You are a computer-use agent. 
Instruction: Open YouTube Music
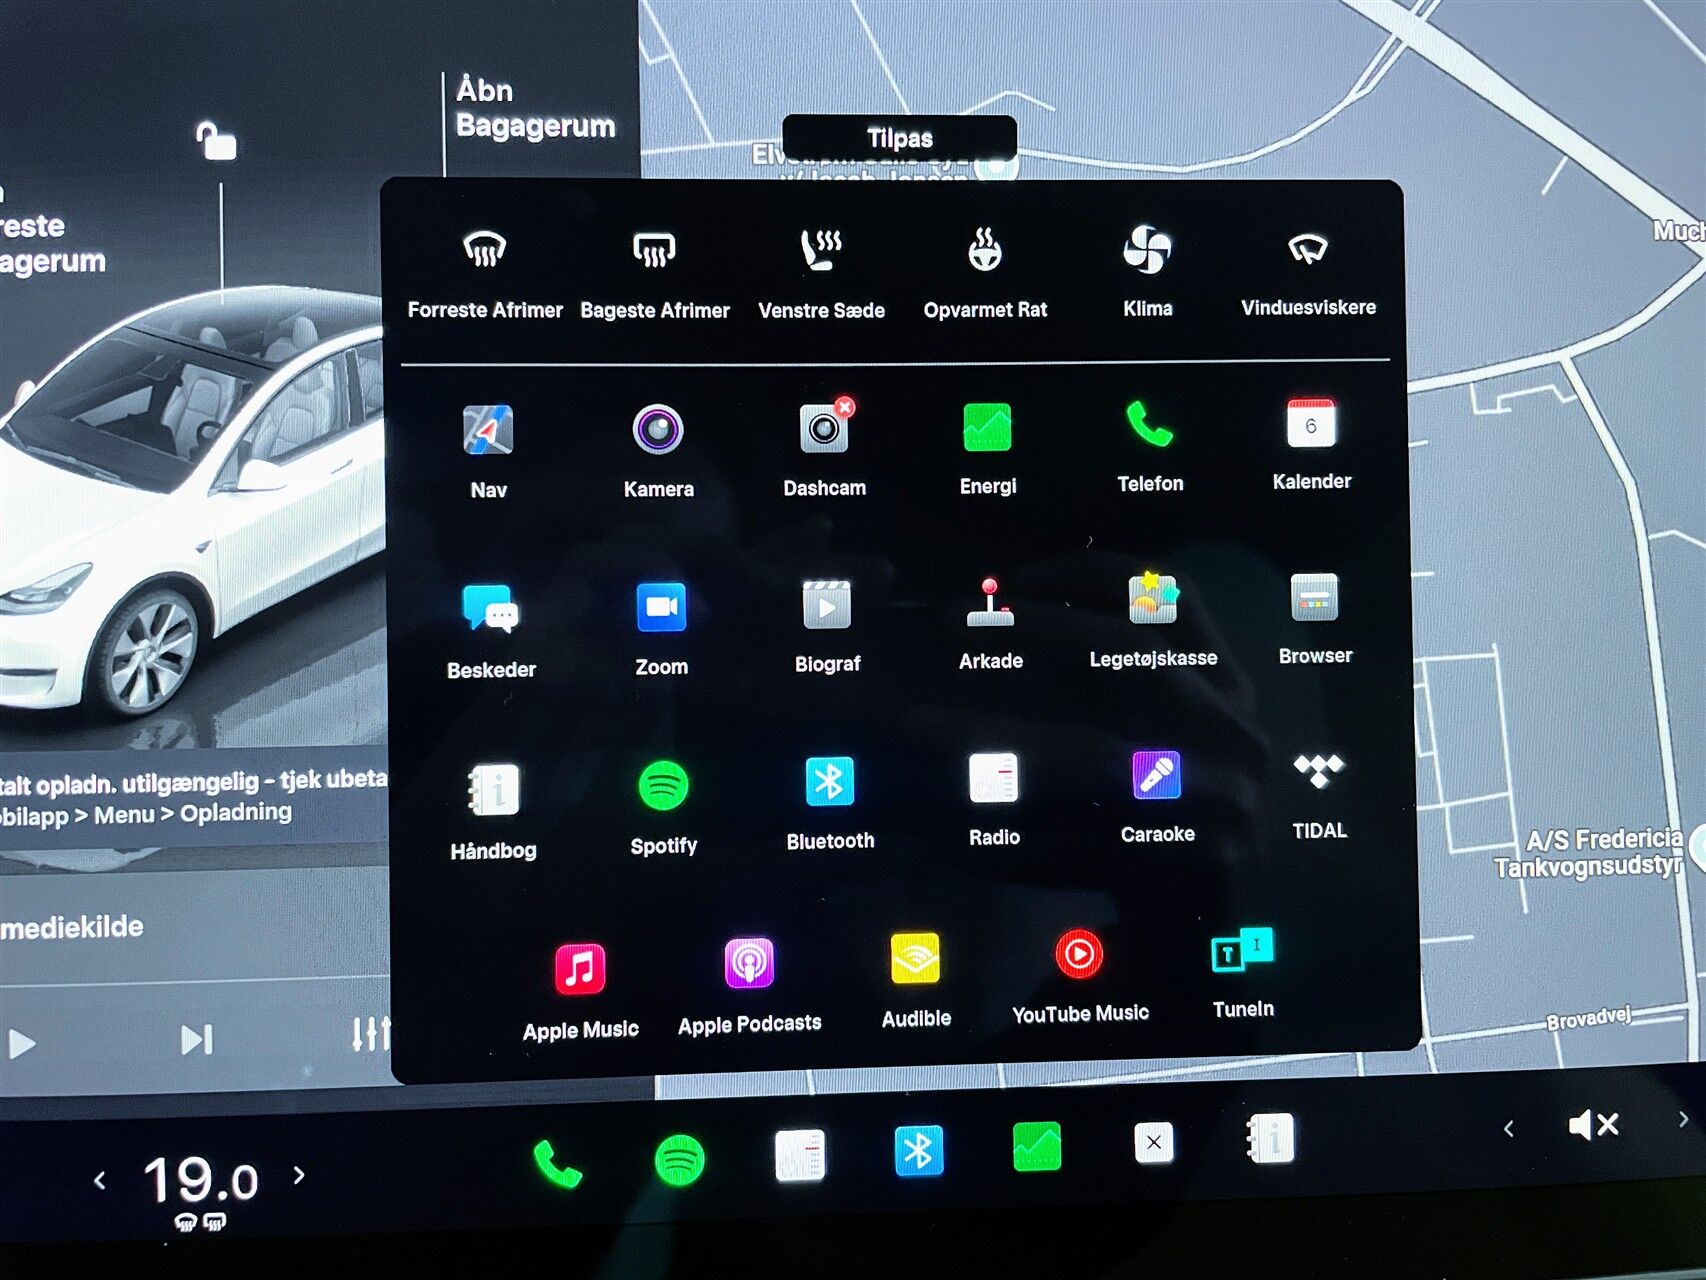click(1080, 977)
